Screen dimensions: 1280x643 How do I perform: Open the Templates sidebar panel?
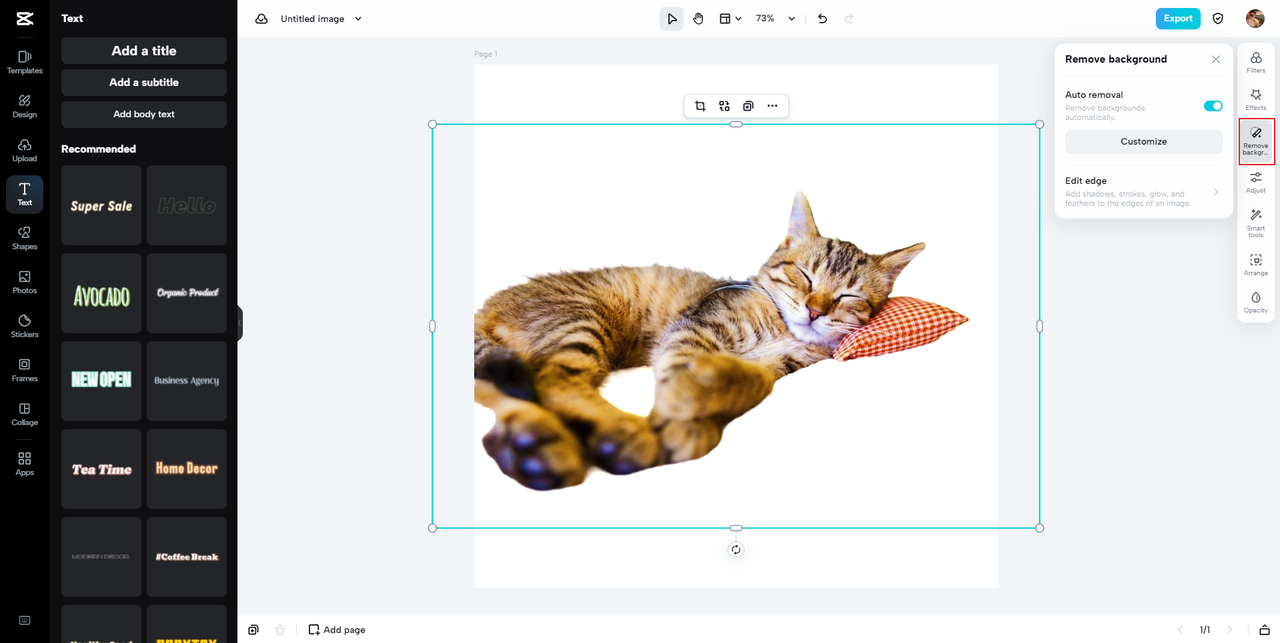click(x=24, y=62)
